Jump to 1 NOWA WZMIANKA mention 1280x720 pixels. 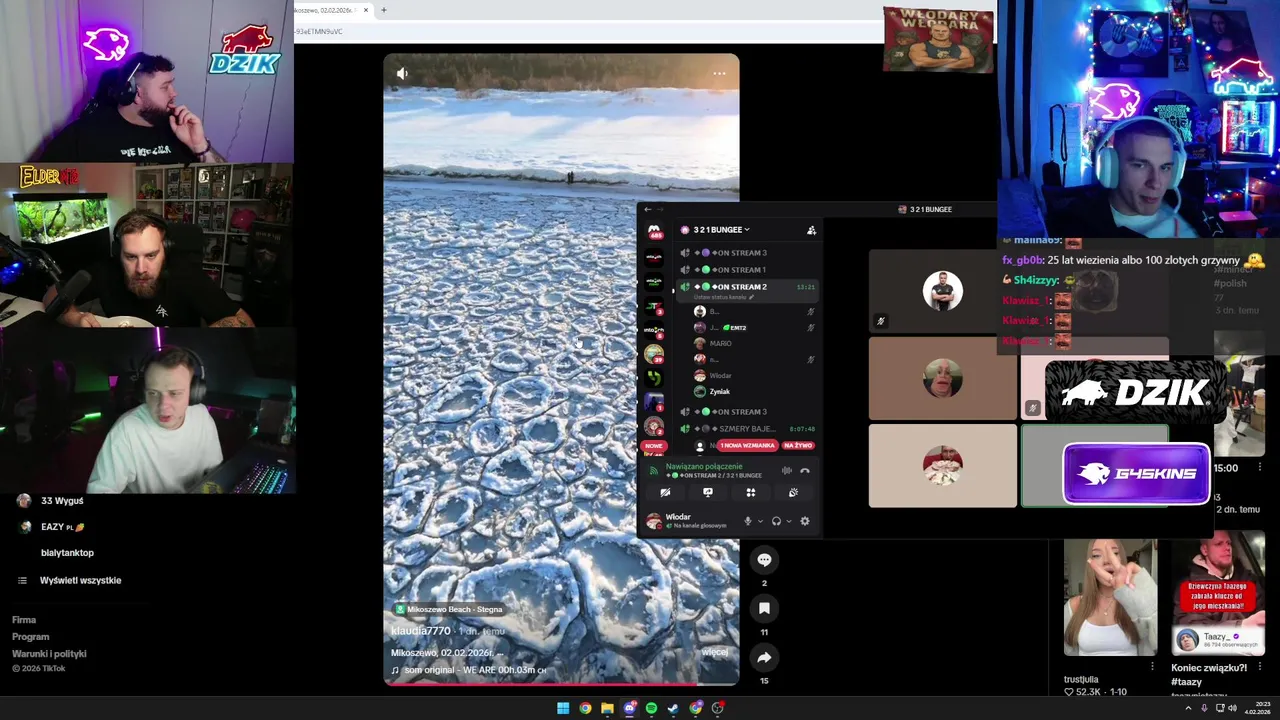click(x=747, y=445)
